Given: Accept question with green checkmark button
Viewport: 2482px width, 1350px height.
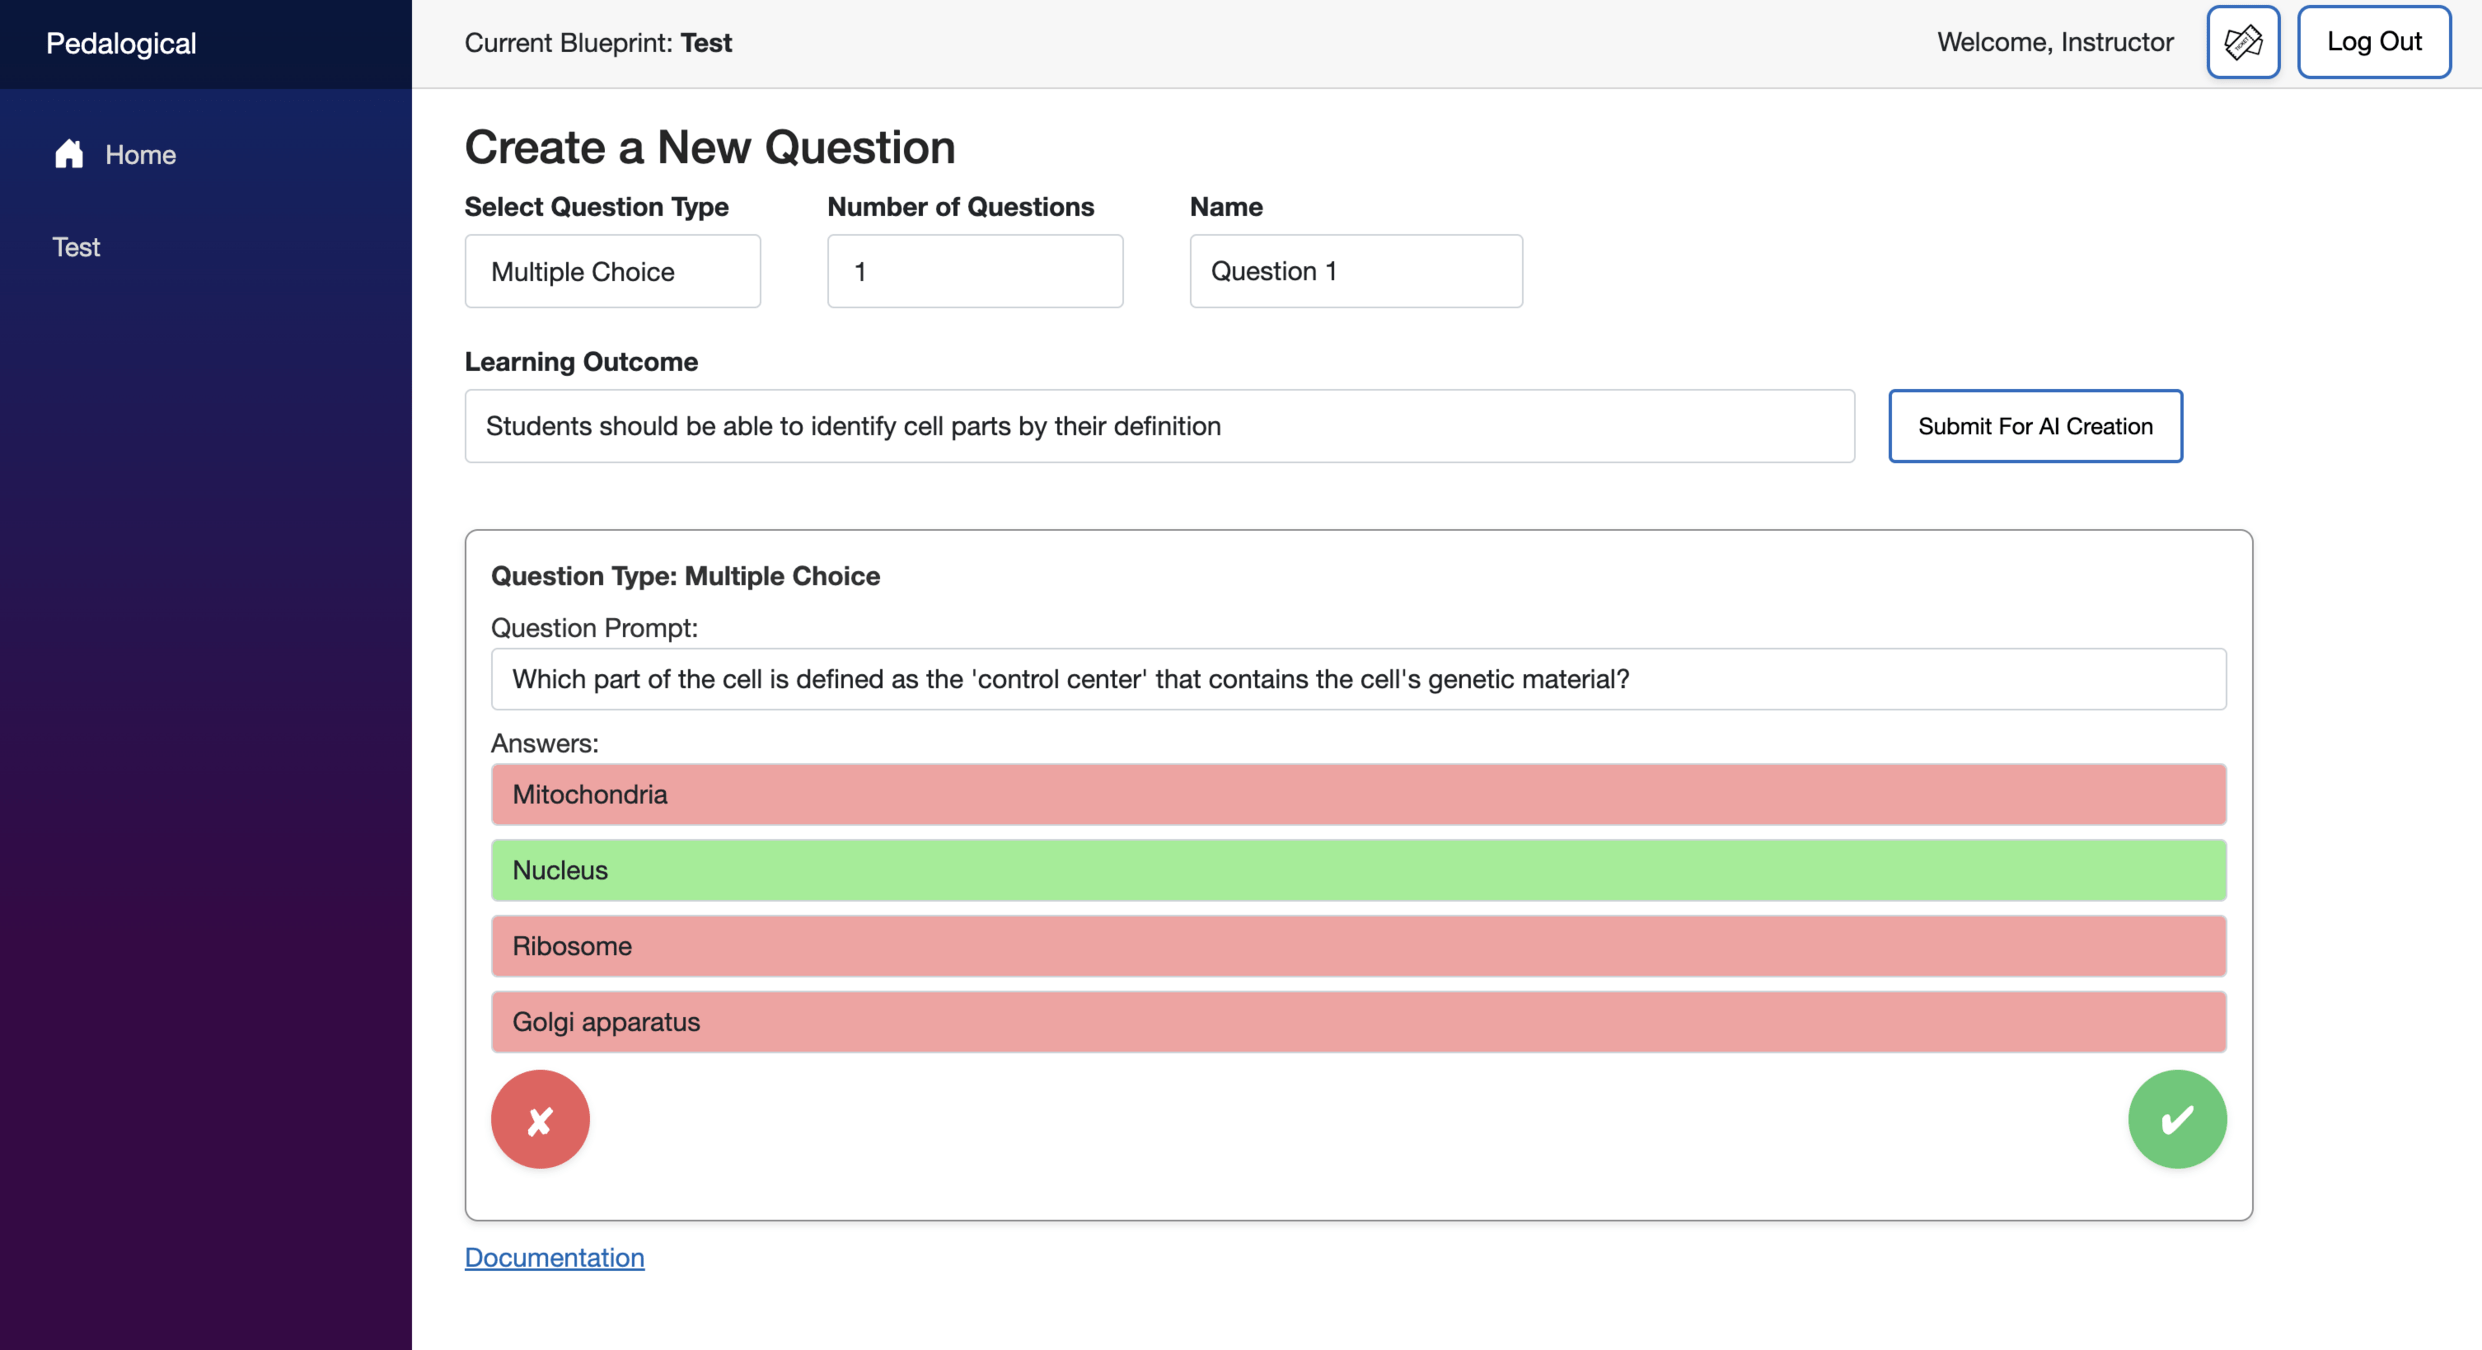Looking at the screenshot, I should coord(2176,1119).
